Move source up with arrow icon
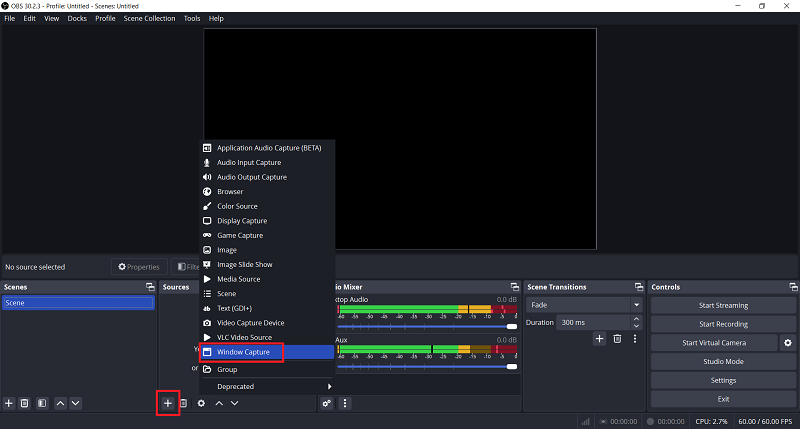 point(219,403)
